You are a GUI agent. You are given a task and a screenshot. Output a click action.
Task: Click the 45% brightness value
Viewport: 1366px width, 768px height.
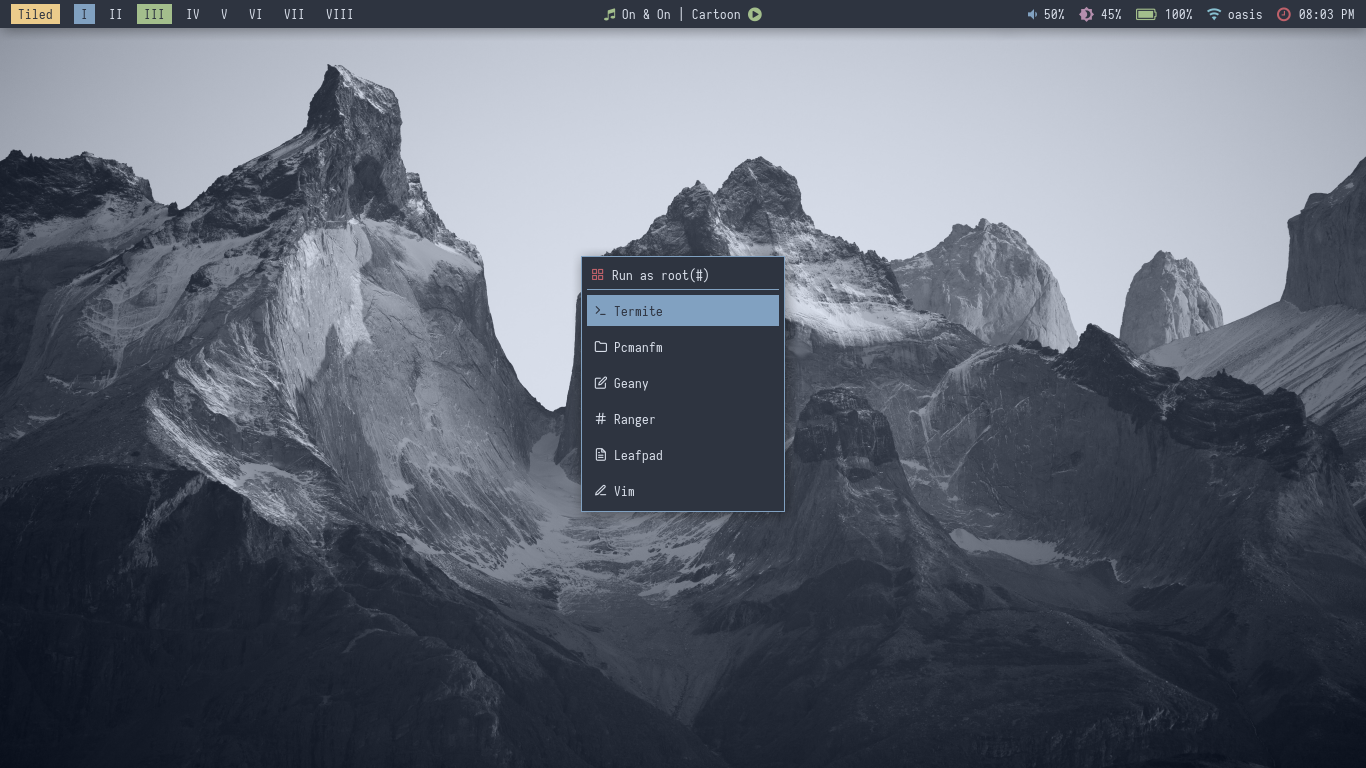coord(1111,14)
